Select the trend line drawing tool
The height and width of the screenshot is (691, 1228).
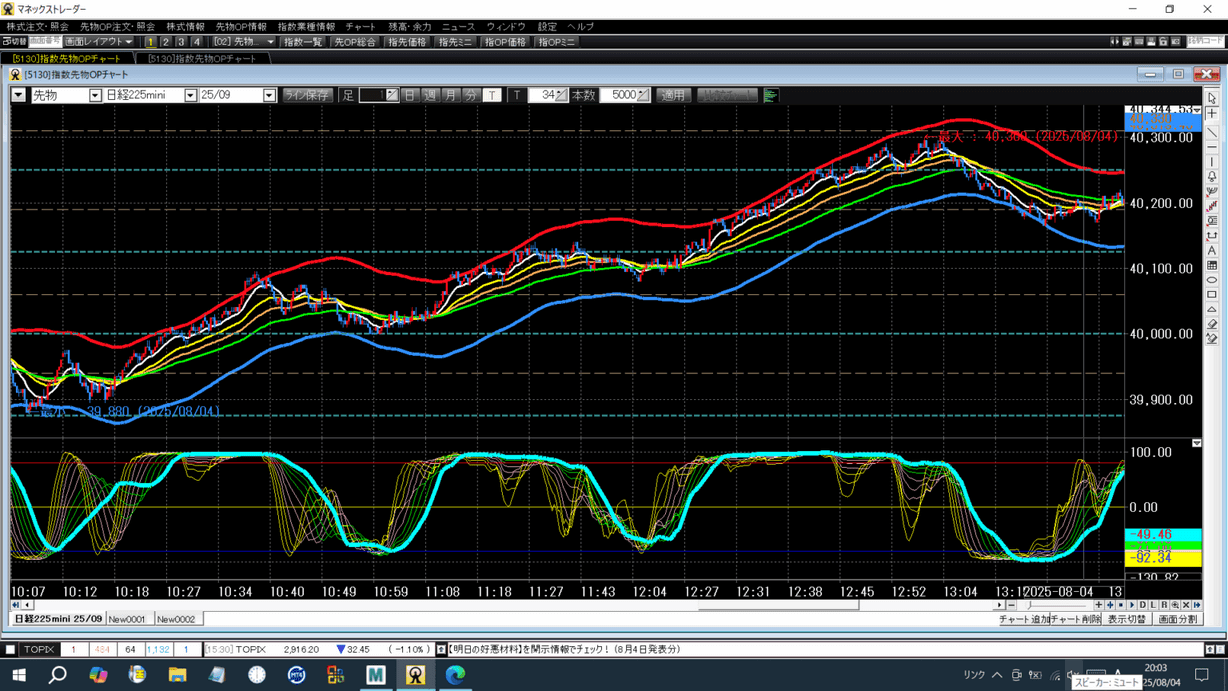point(1212,132)
